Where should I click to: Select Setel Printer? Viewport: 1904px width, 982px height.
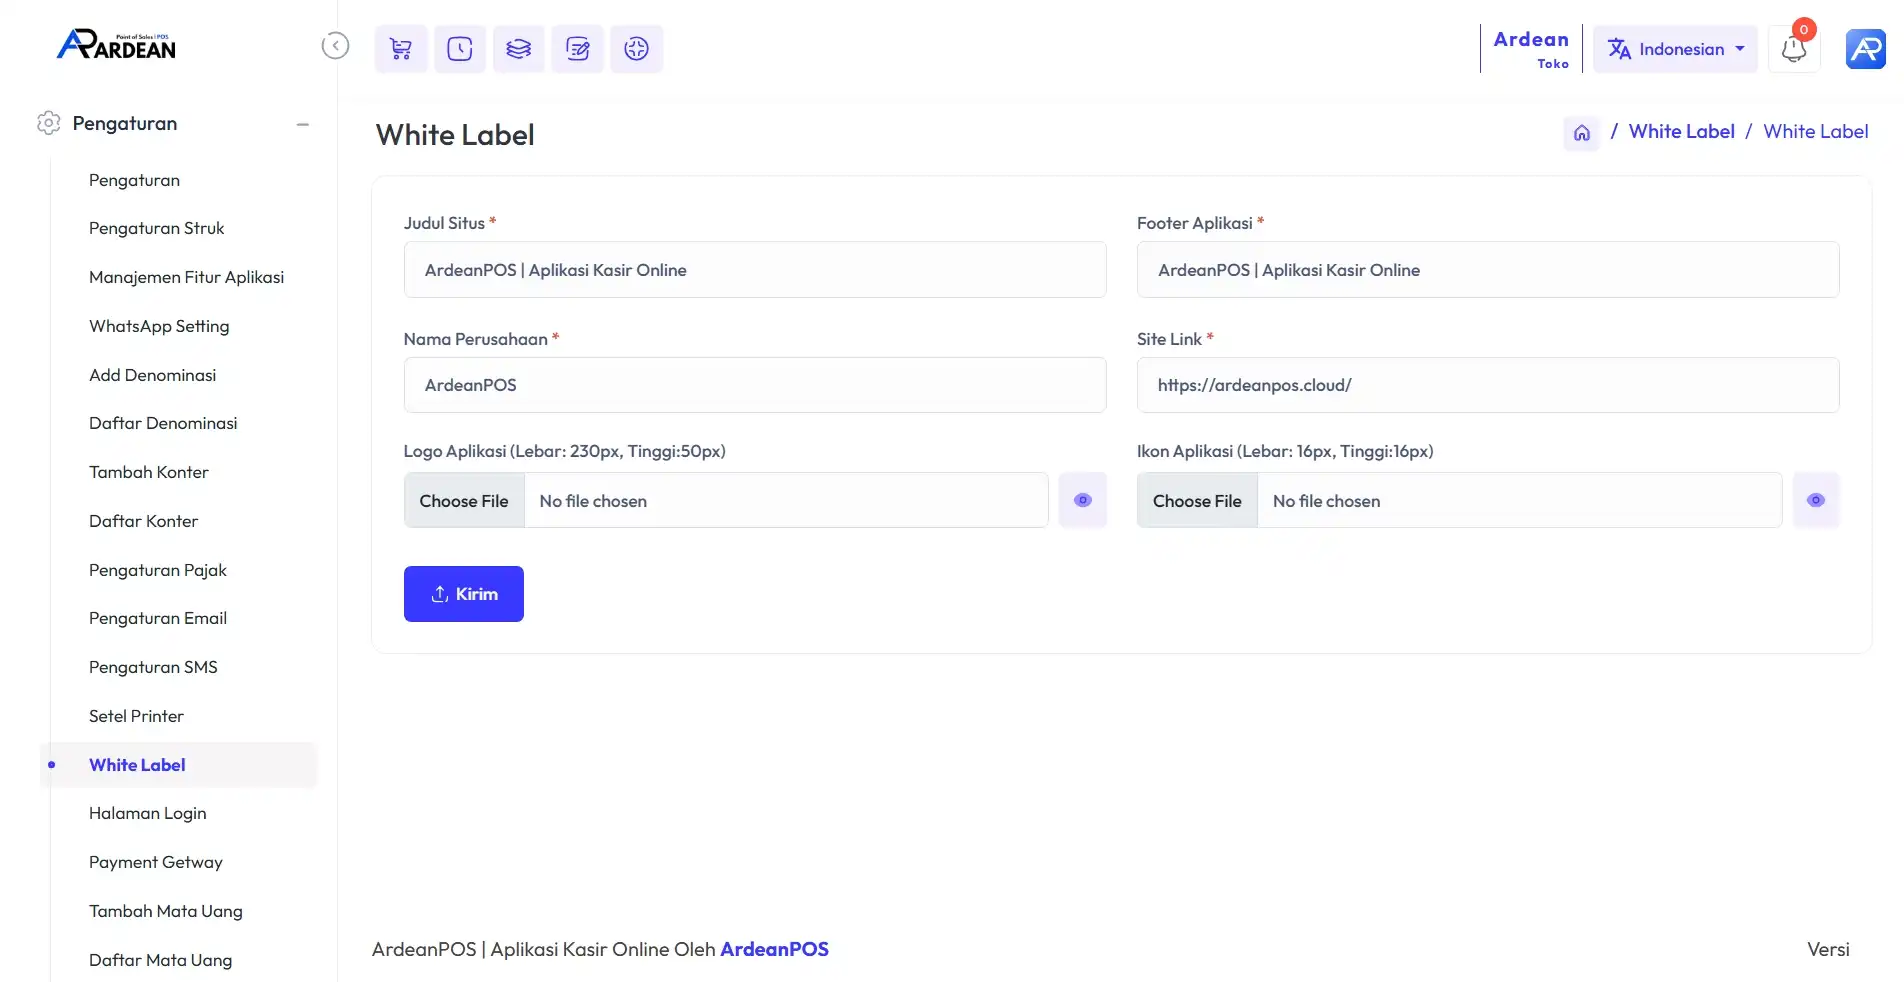pyautogui.click(x=136, y=716)
